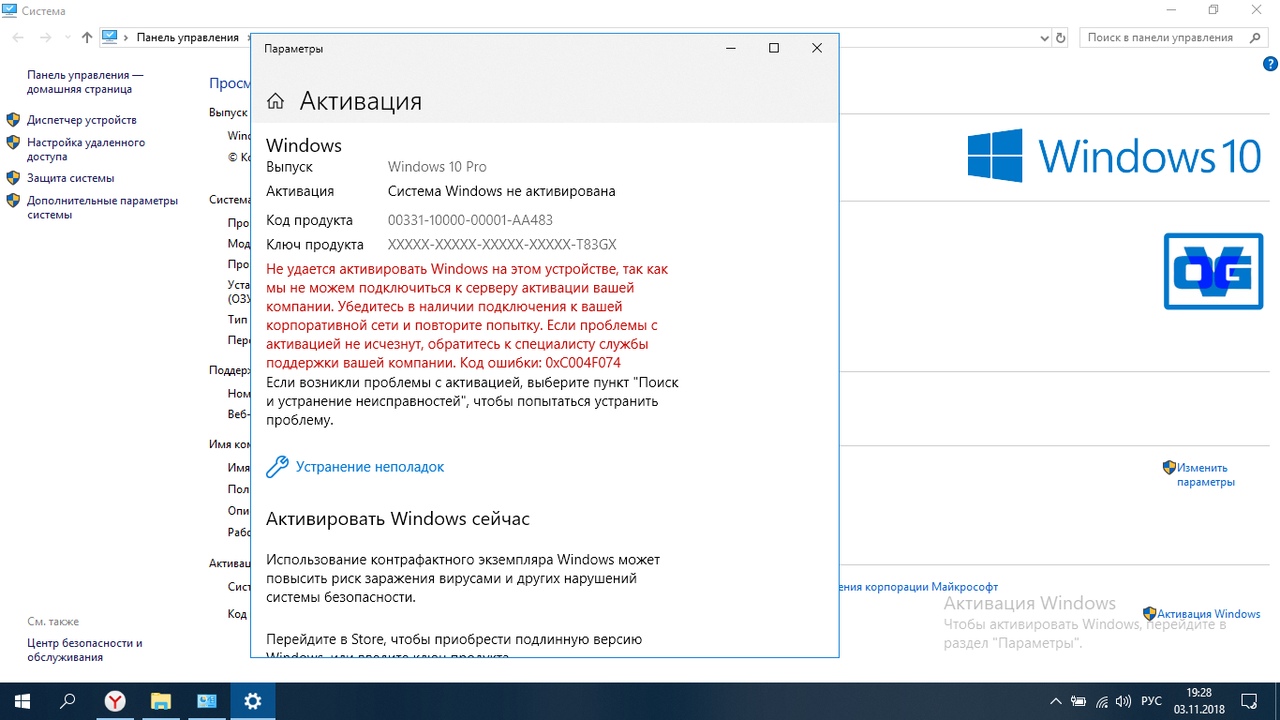Click the search magnifier in Control Panel
The image size is (1280, 720).
(x=1255, y=37)
